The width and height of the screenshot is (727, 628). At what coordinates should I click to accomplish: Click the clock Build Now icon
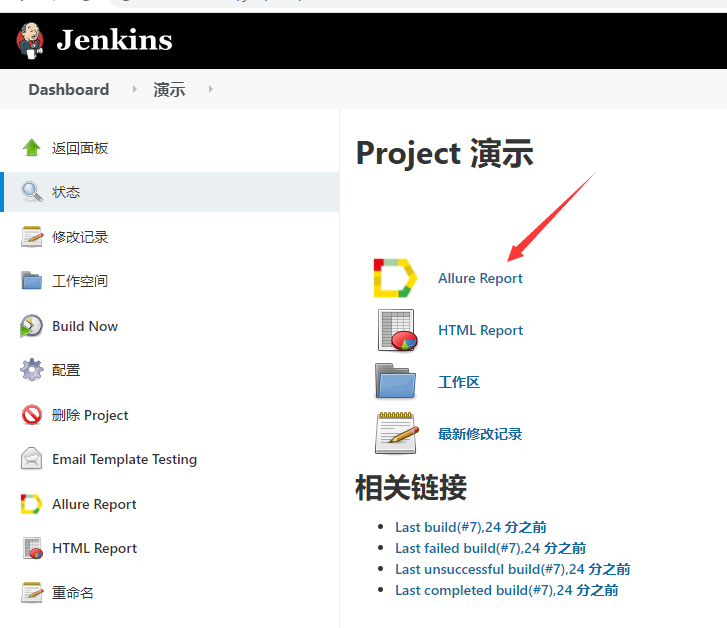click(31, 326)
